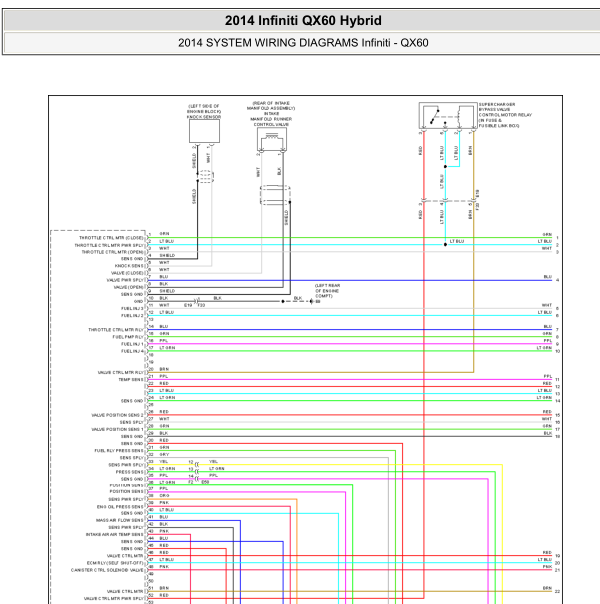Click the 'VALVE (CLOSE)' pin label

(127, 273)
